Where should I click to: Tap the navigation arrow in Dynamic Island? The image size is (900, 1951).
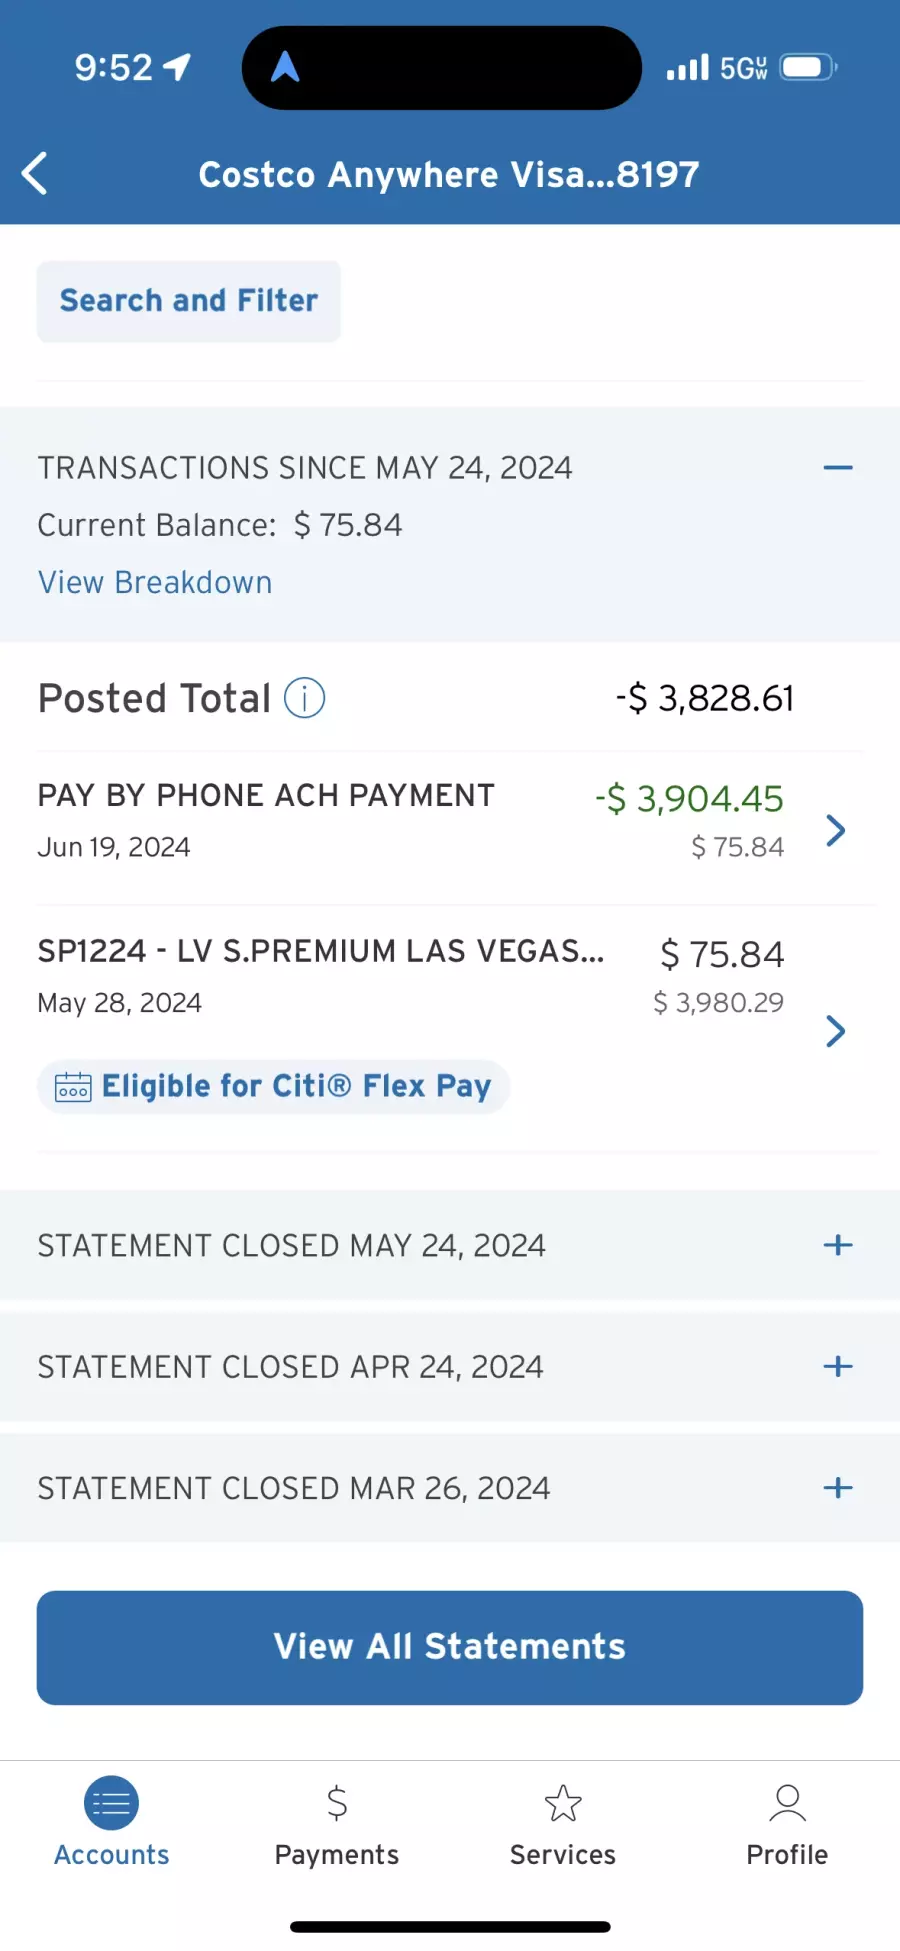click(285, 67)
